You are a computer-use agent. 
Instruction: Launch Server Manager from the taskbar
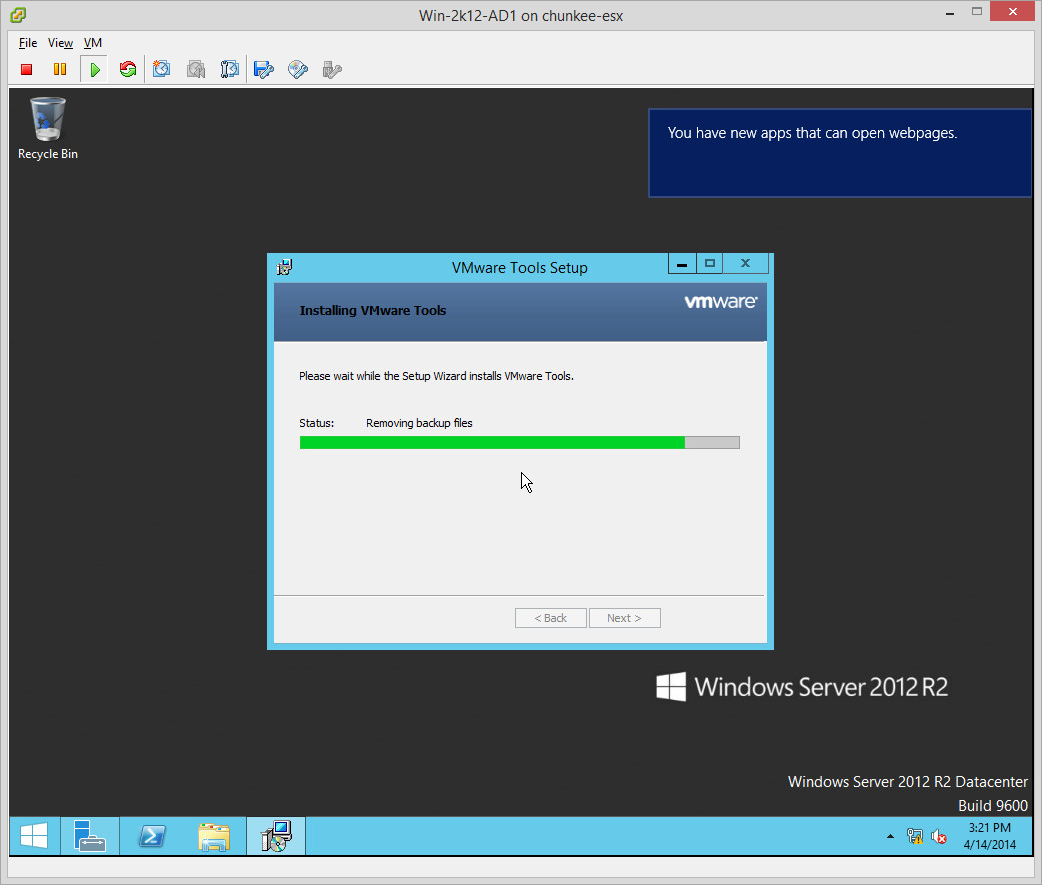tap(89, 836)
